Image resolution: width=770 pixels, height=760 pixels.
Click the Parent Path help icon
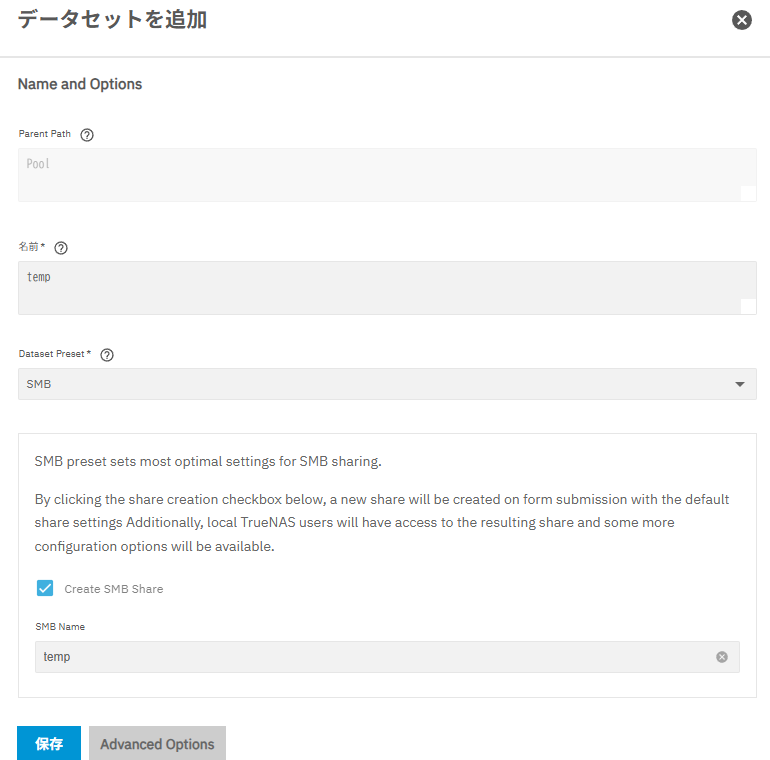(x=87, y=135)
